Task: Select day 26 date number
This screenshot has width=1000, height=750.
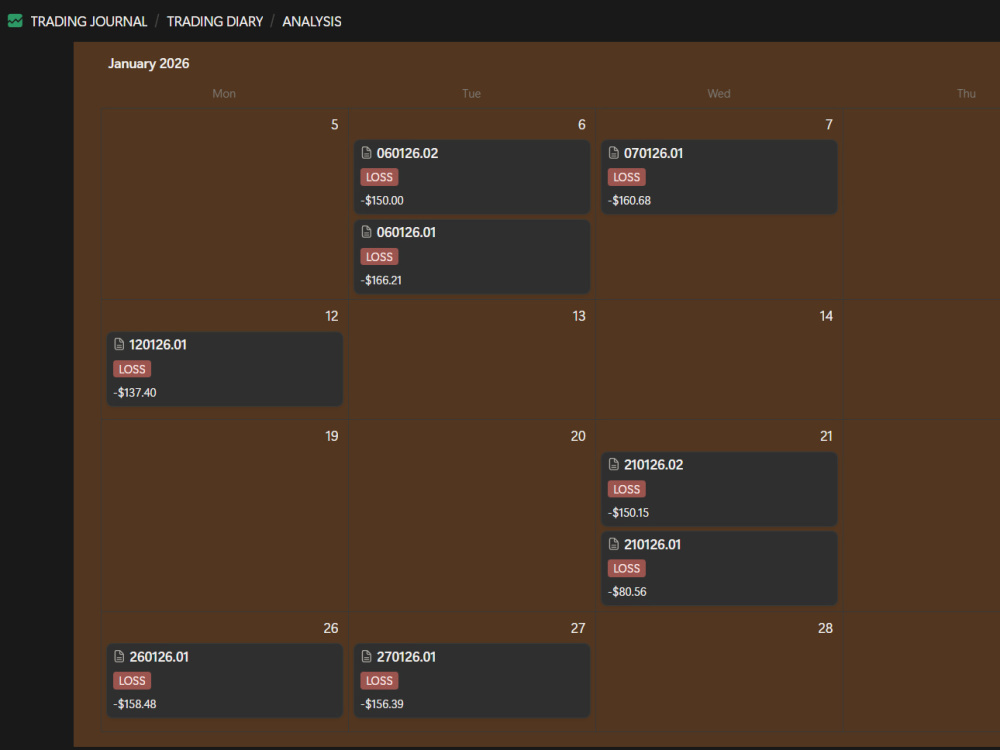Action: 331,628
